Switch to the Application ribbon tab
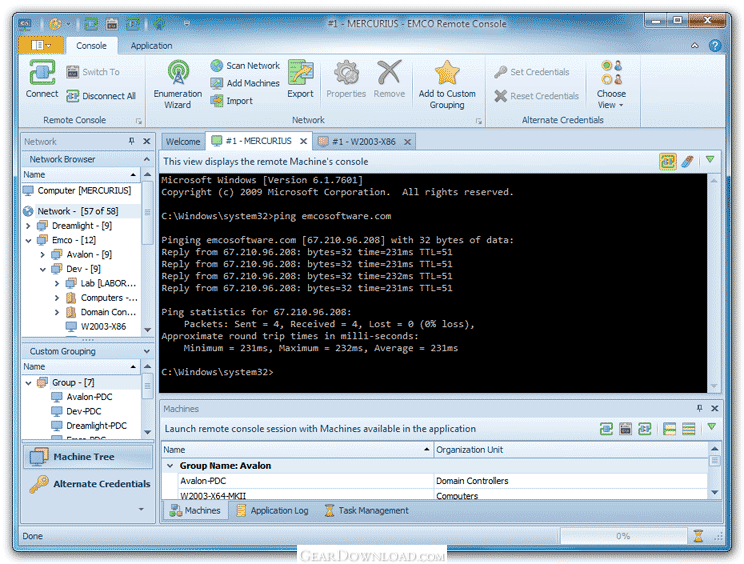Image resolution: width=744 pixels, height=564 pixels. click(x=151, y=46)
